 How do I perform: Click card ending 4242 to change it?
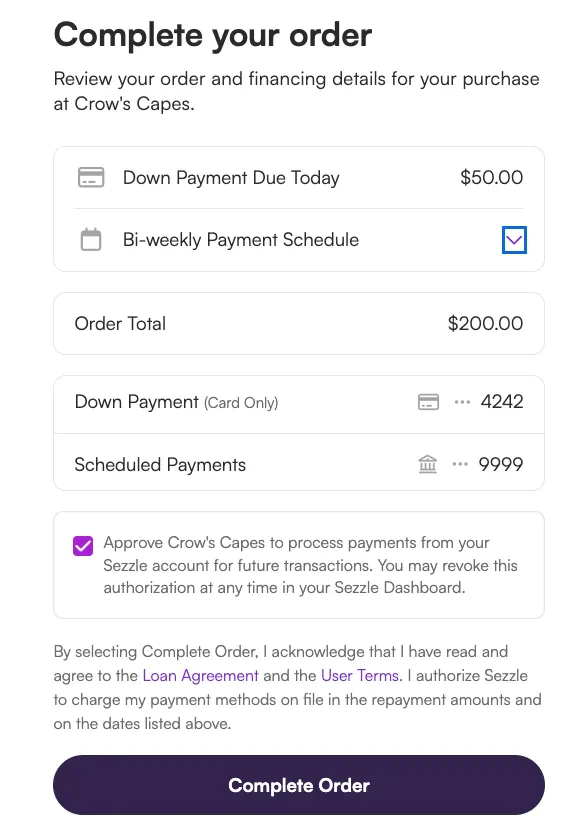point(502,402)
